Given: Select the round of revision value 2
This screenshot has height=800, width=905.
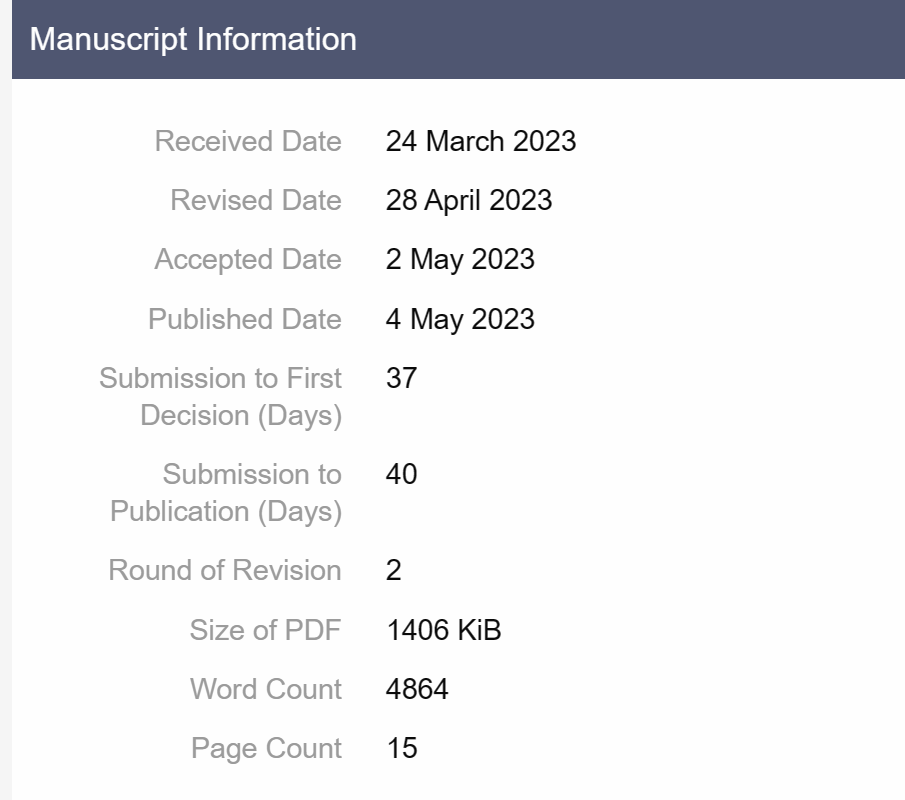Looking at the screenshot, I should [x=394, y=570].
